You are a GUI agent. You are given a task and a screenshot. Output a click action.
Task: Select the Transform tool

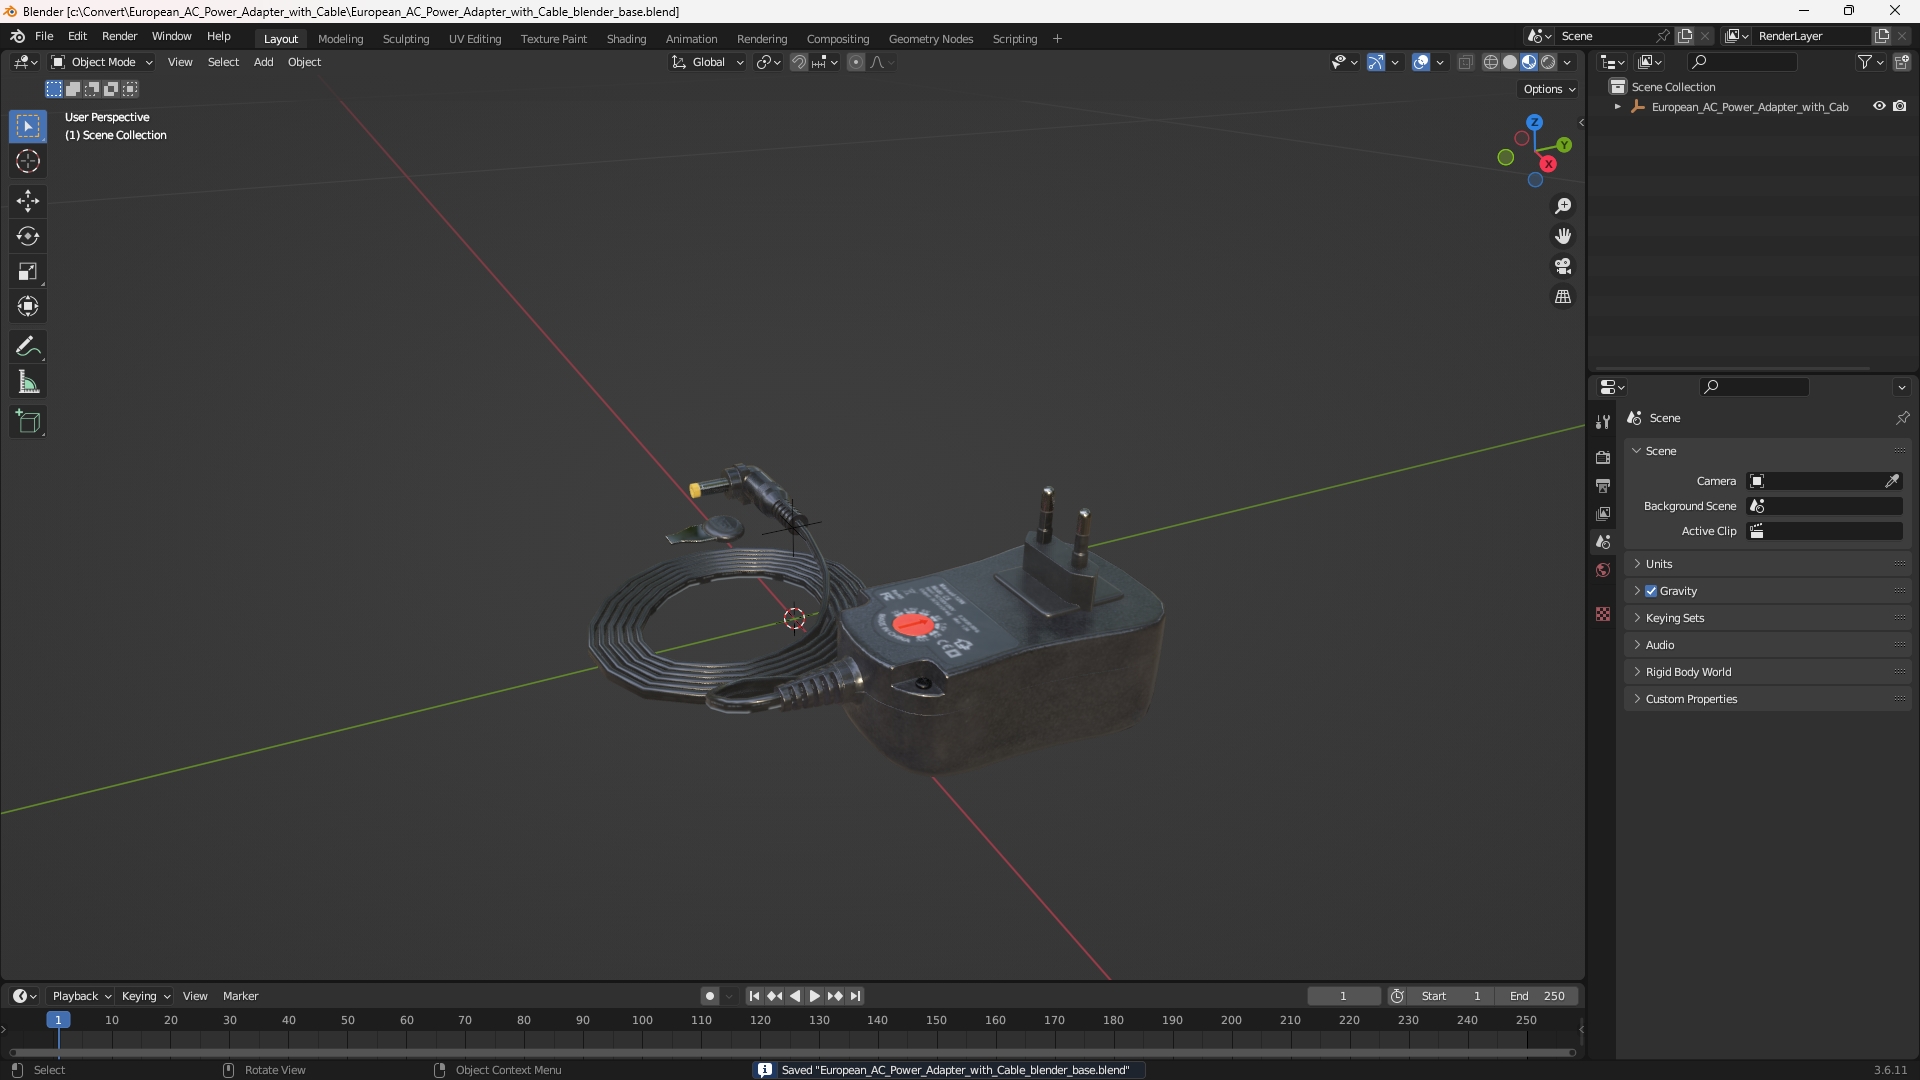[28, 307]
